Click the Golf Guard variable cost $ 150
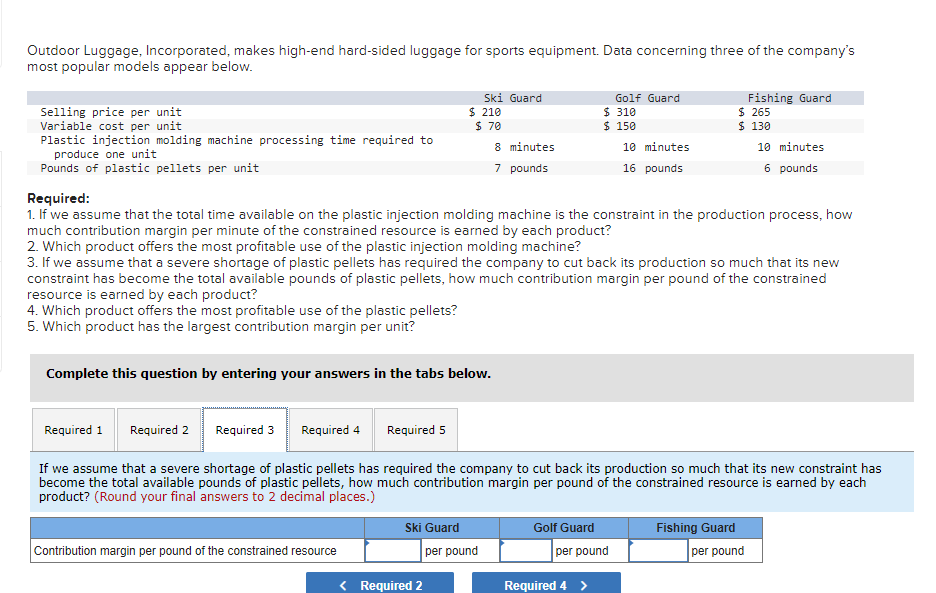 coord(620,127)
